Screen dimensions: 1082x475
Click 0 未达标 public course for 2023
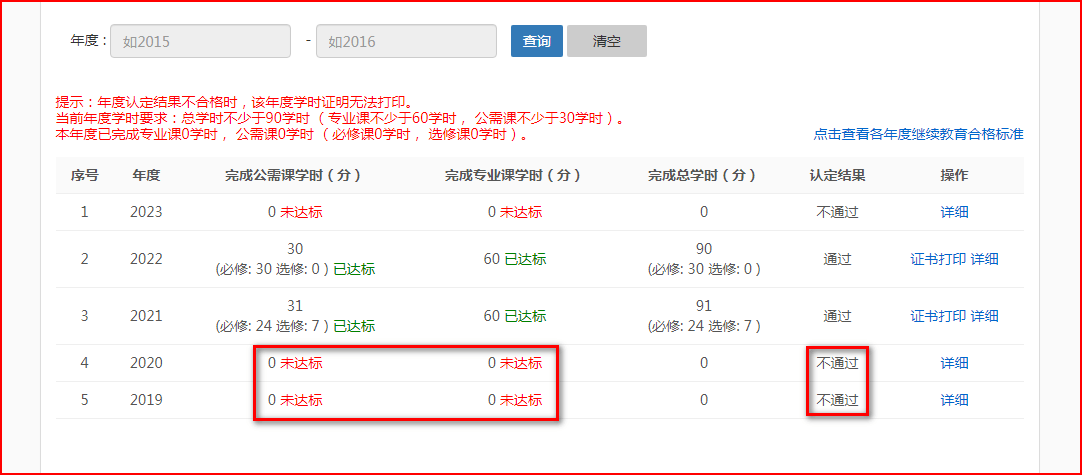[295, 212]
